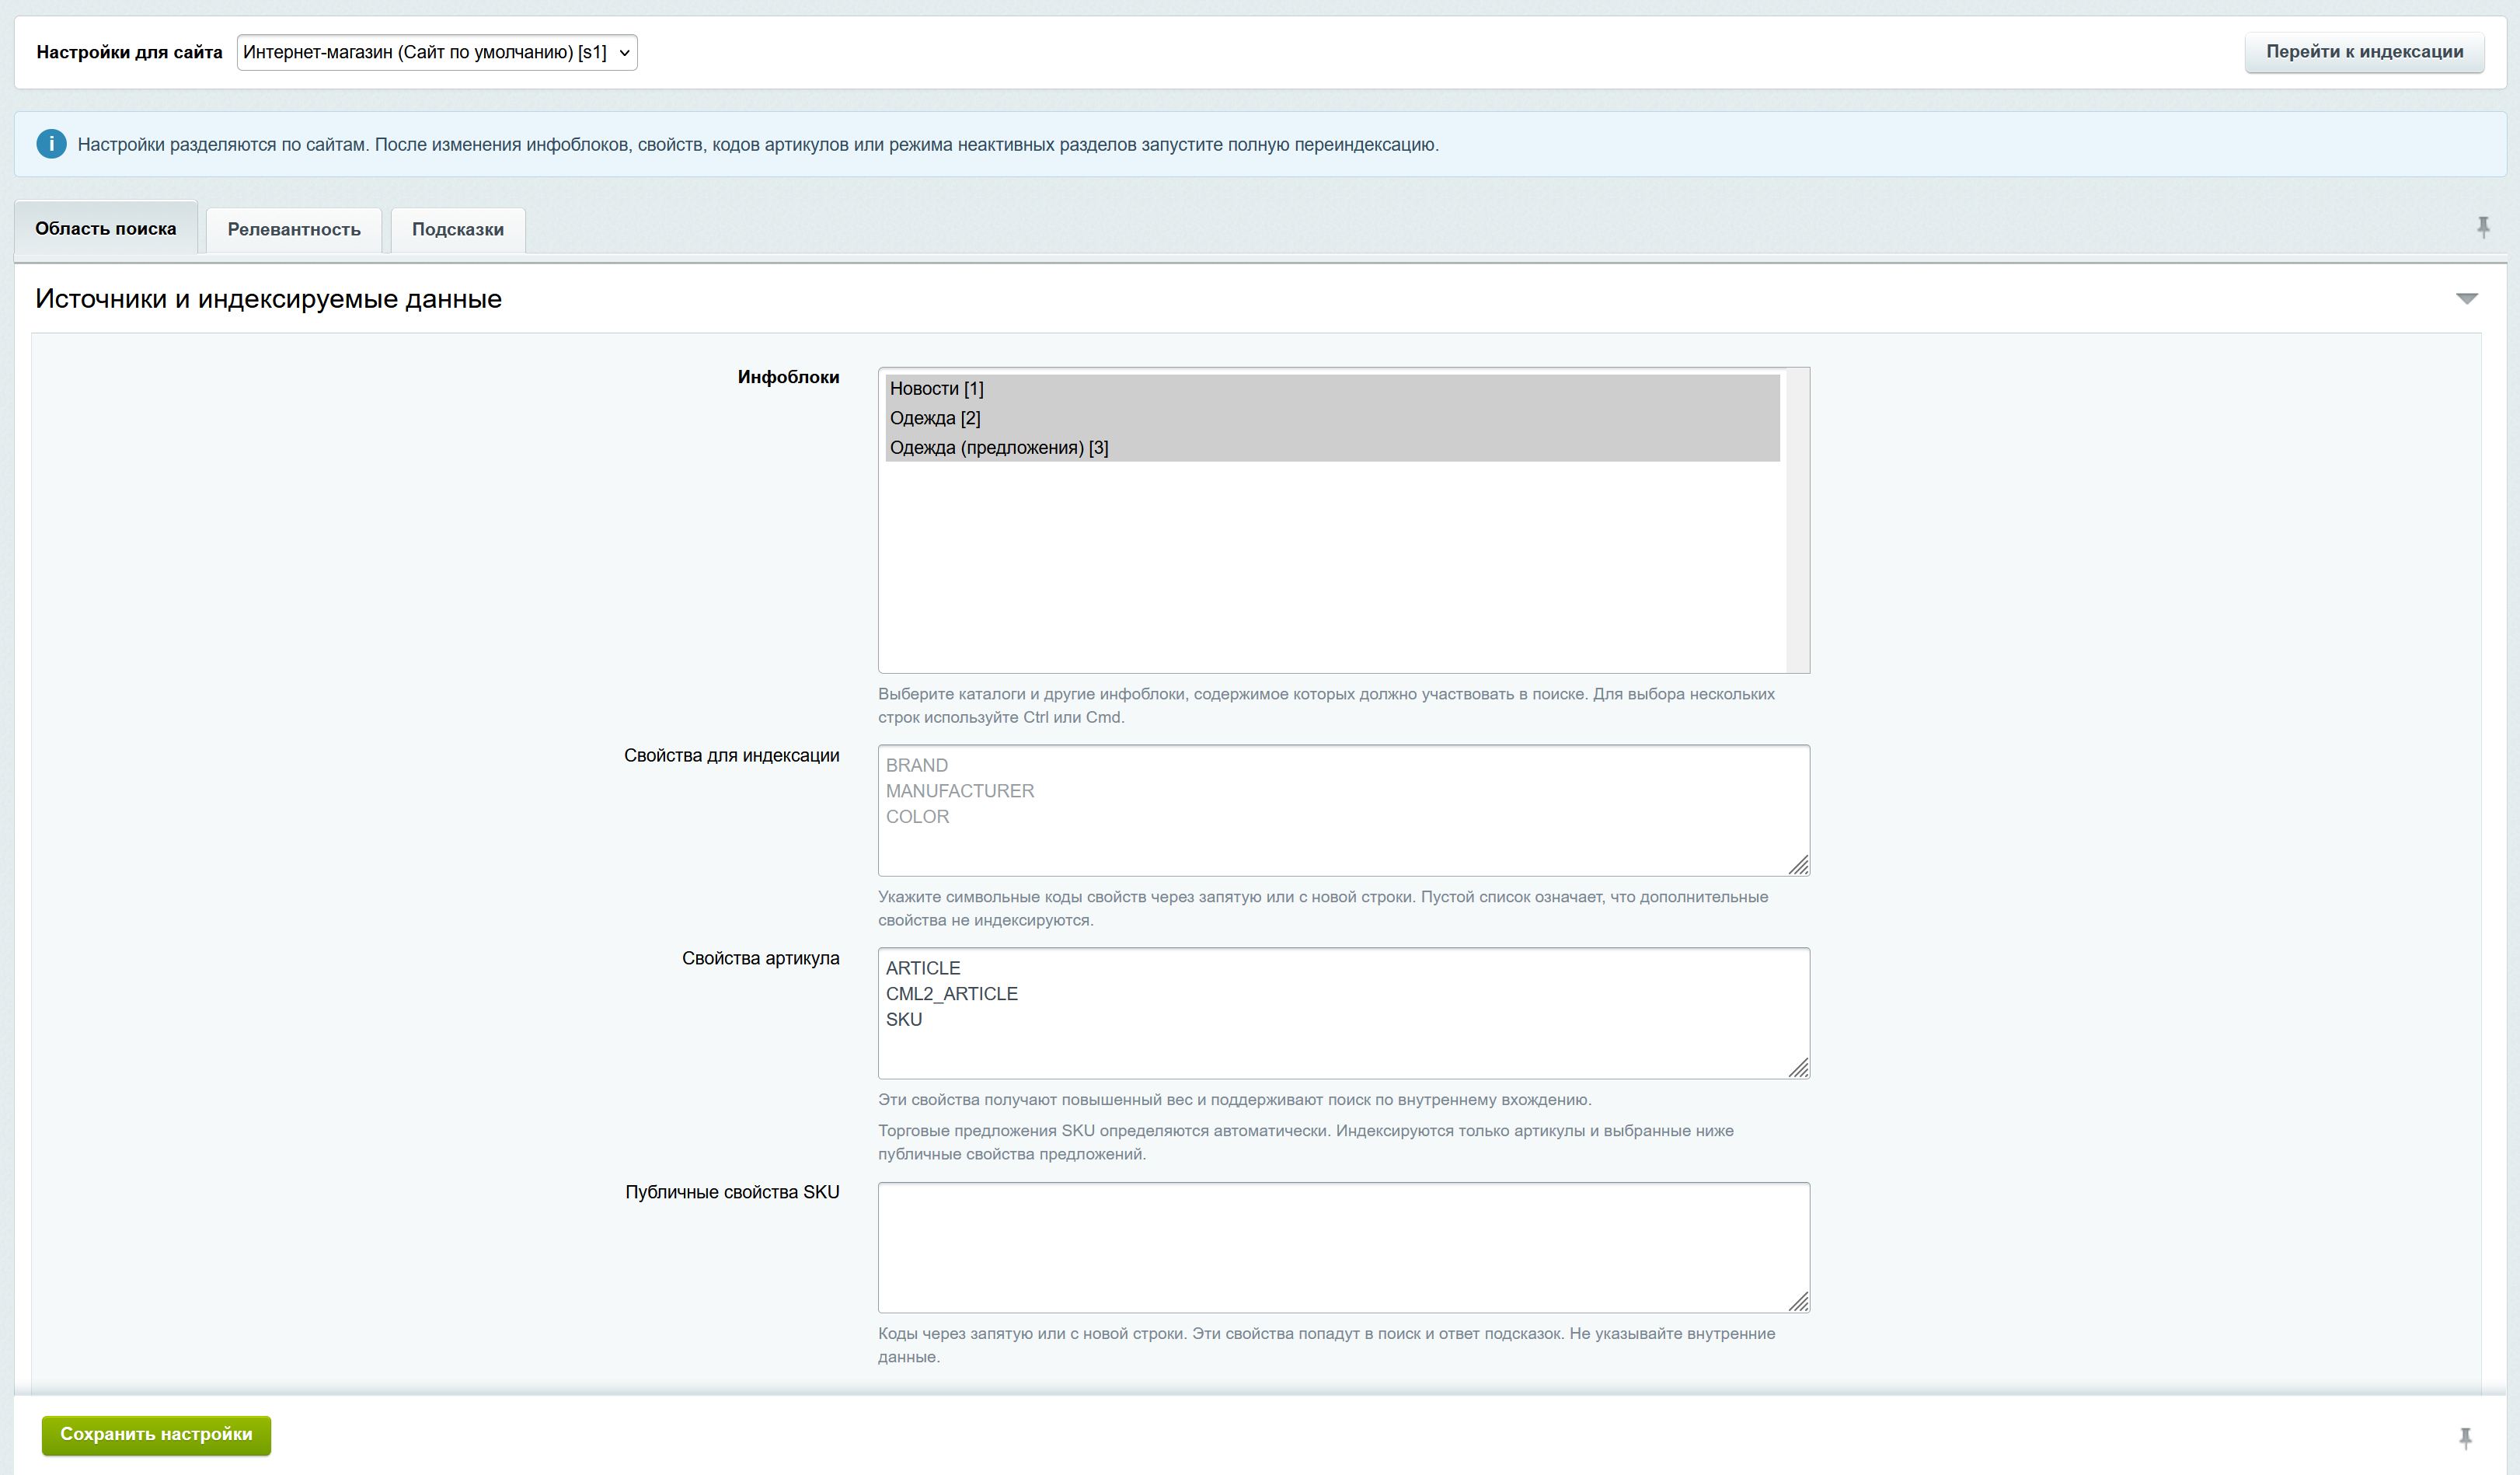Click the blue info icon in notice

51,144
